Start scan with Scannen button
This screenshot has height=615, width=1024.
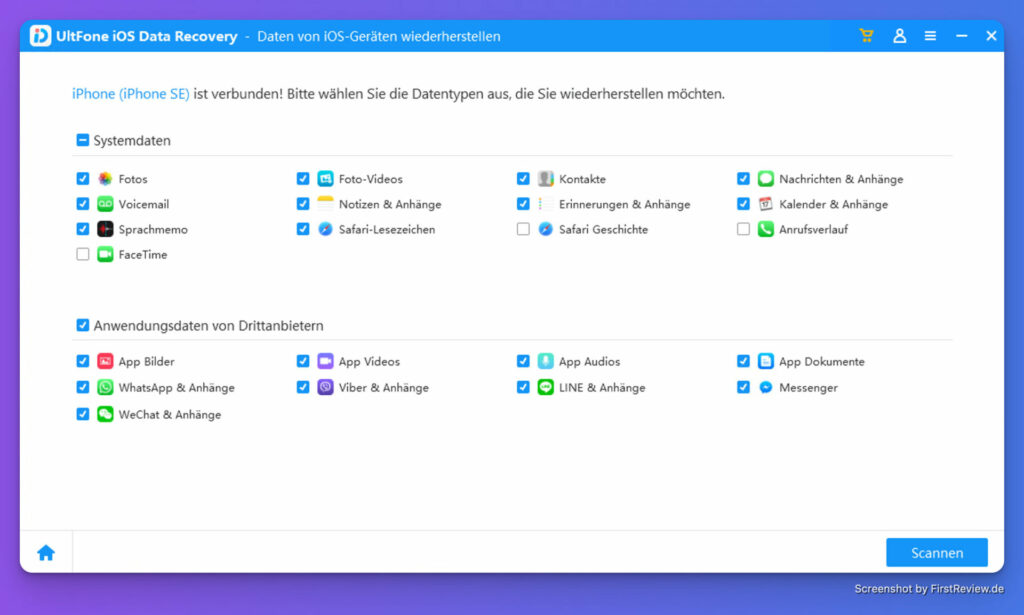(936, 553)
